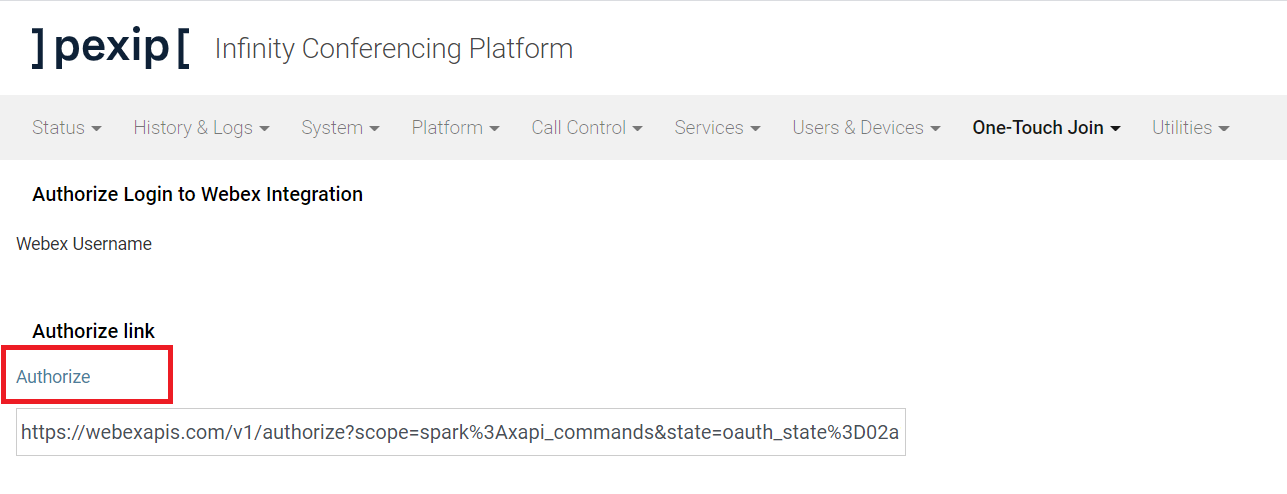Expand the System menu
This screenshot has height=494, width=1287.
(340, 128)
